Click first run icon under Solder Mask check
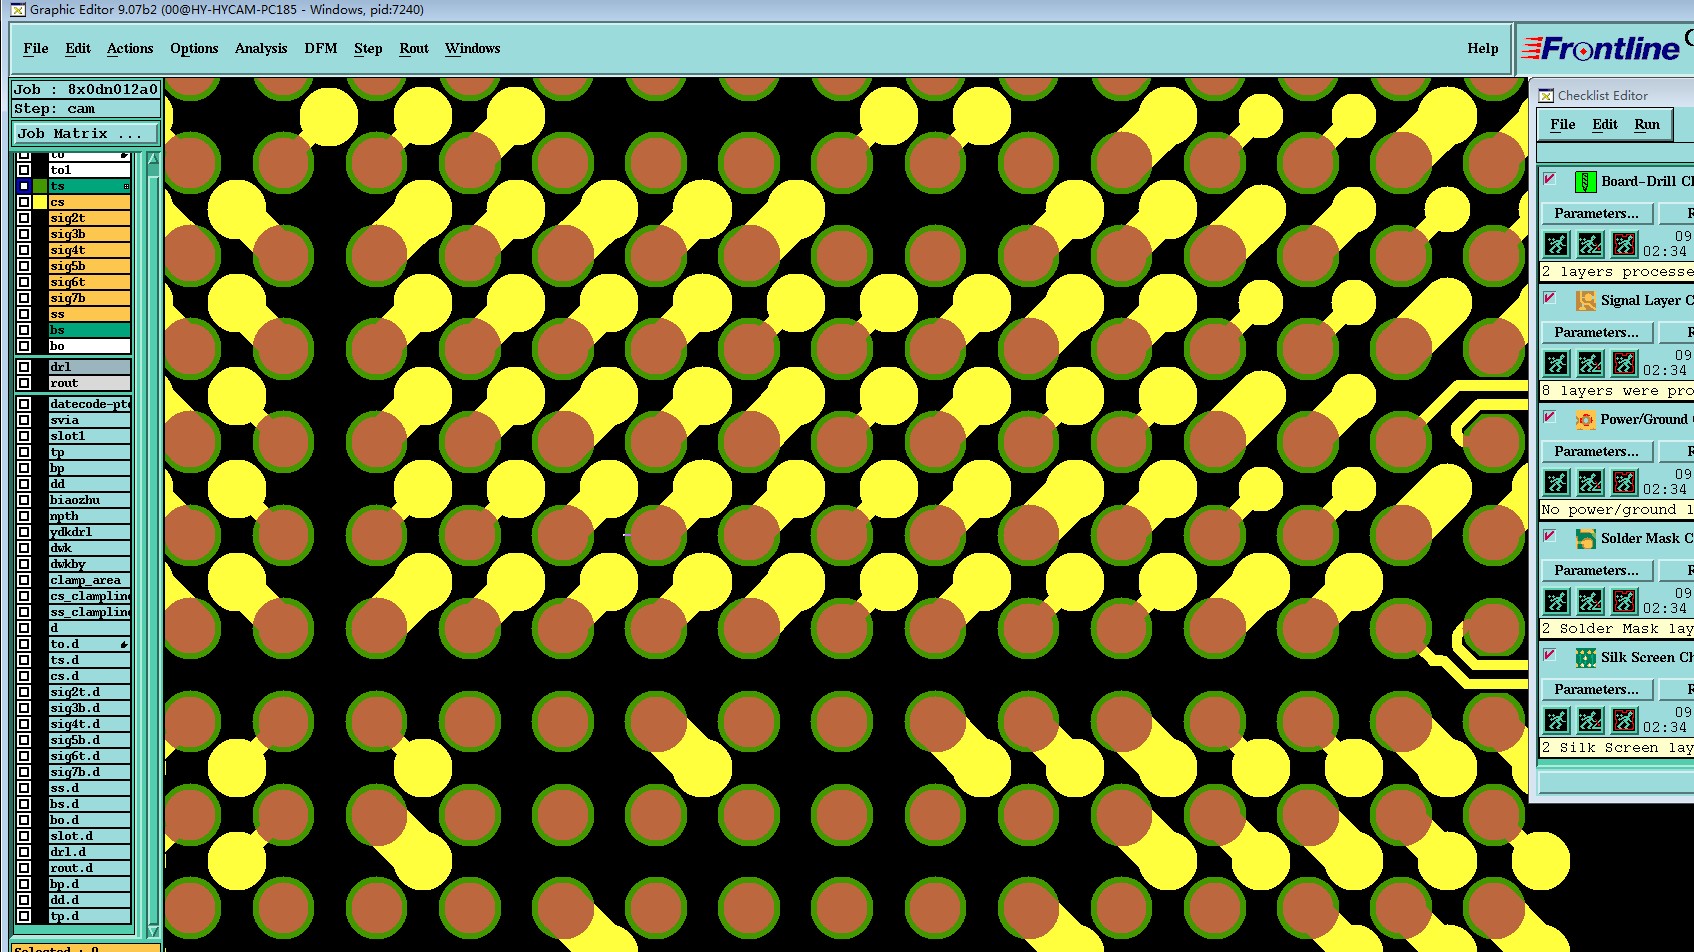 [1557, 600]
